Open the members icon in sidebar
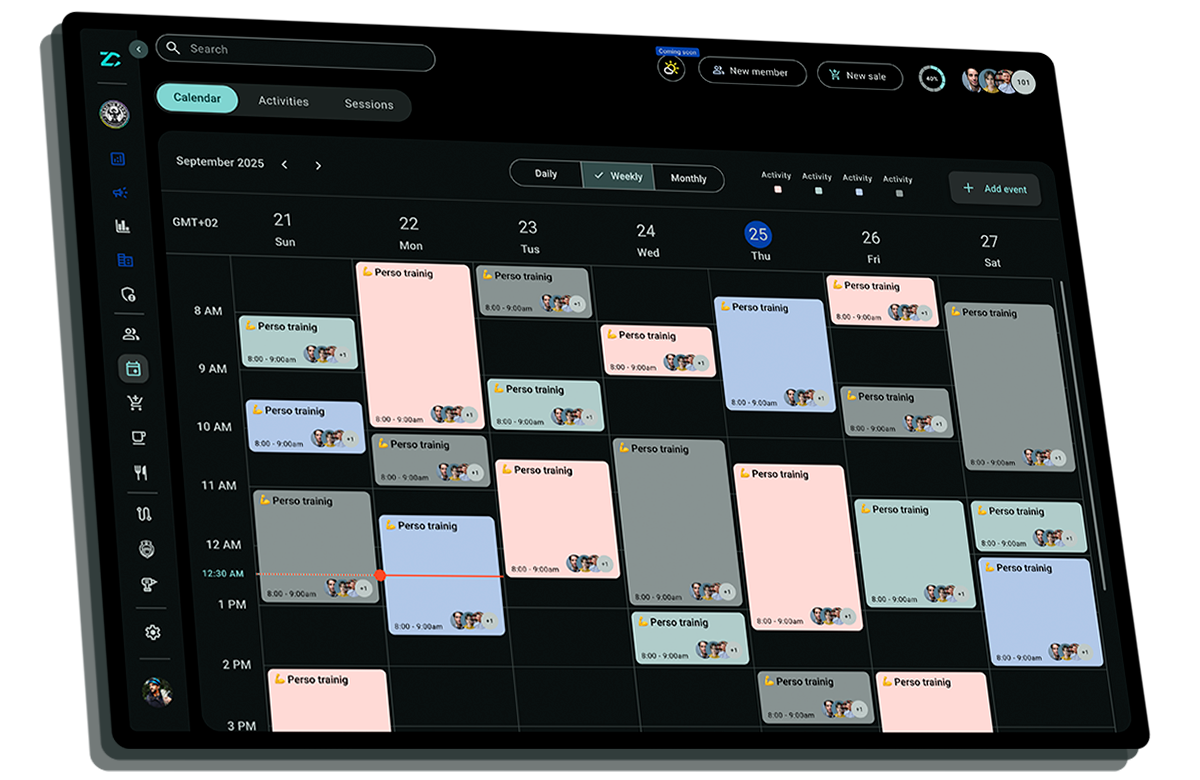This screenshot has height=780, width=1200. click(x=130, y=334)
